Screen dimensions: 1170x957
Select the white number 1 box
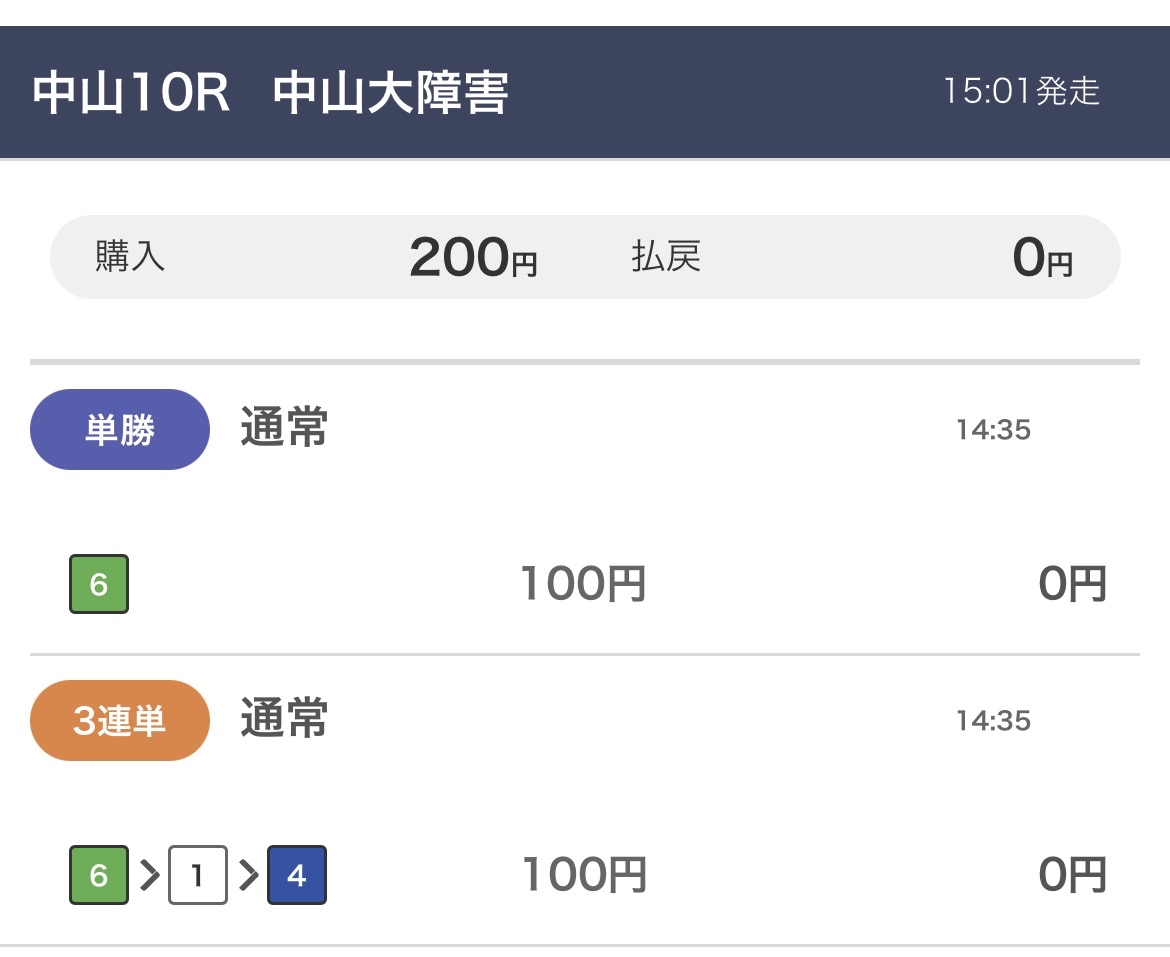click(197, 875)
